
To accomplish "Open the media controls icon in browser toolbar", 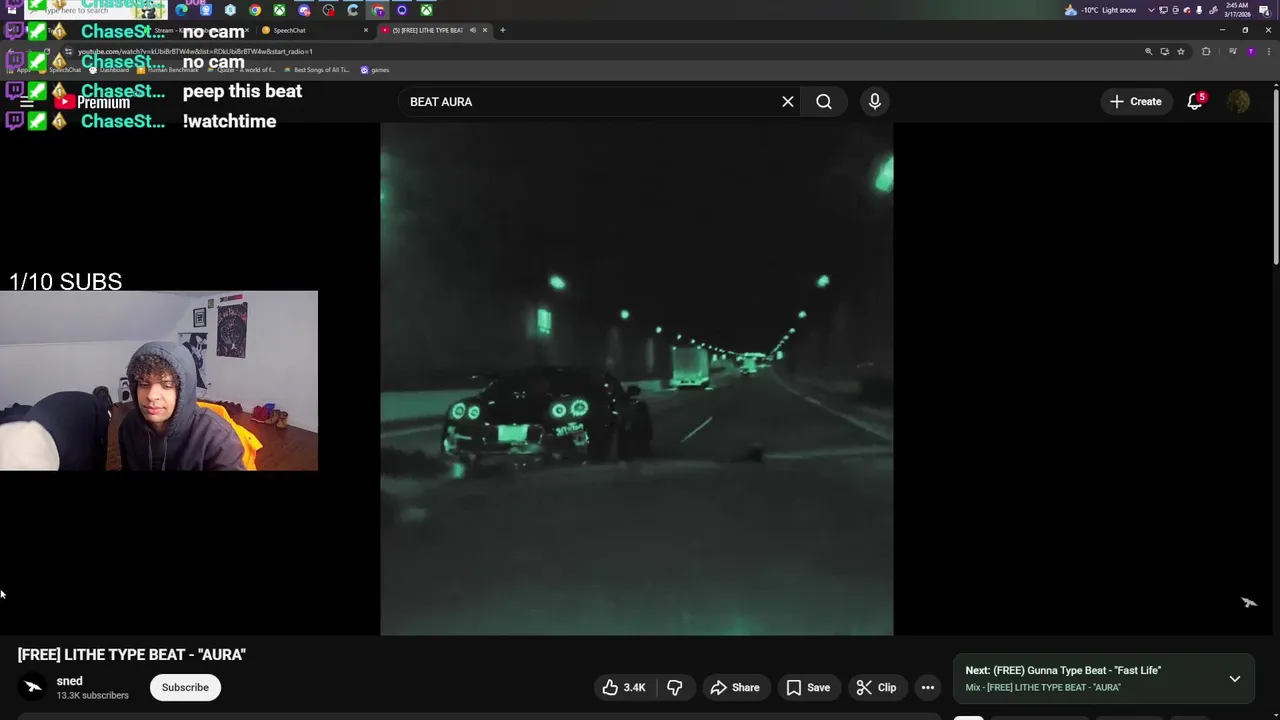I will coord(1233,51).
